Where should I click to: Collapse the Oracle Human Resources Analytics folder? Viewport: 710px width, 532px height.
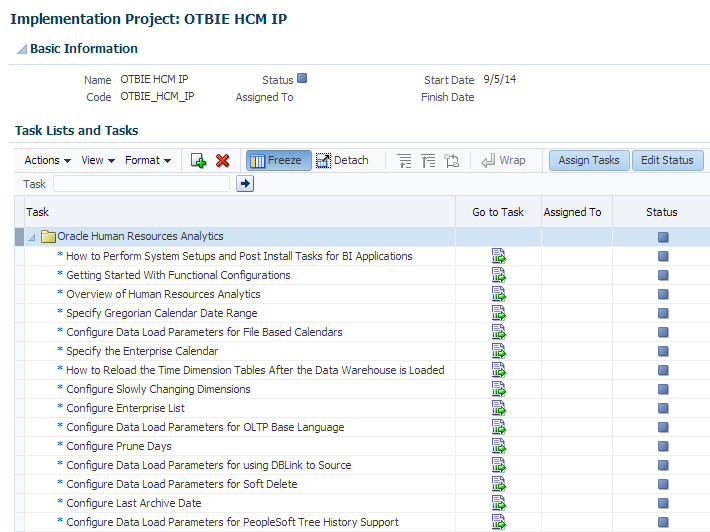(31, 237)
